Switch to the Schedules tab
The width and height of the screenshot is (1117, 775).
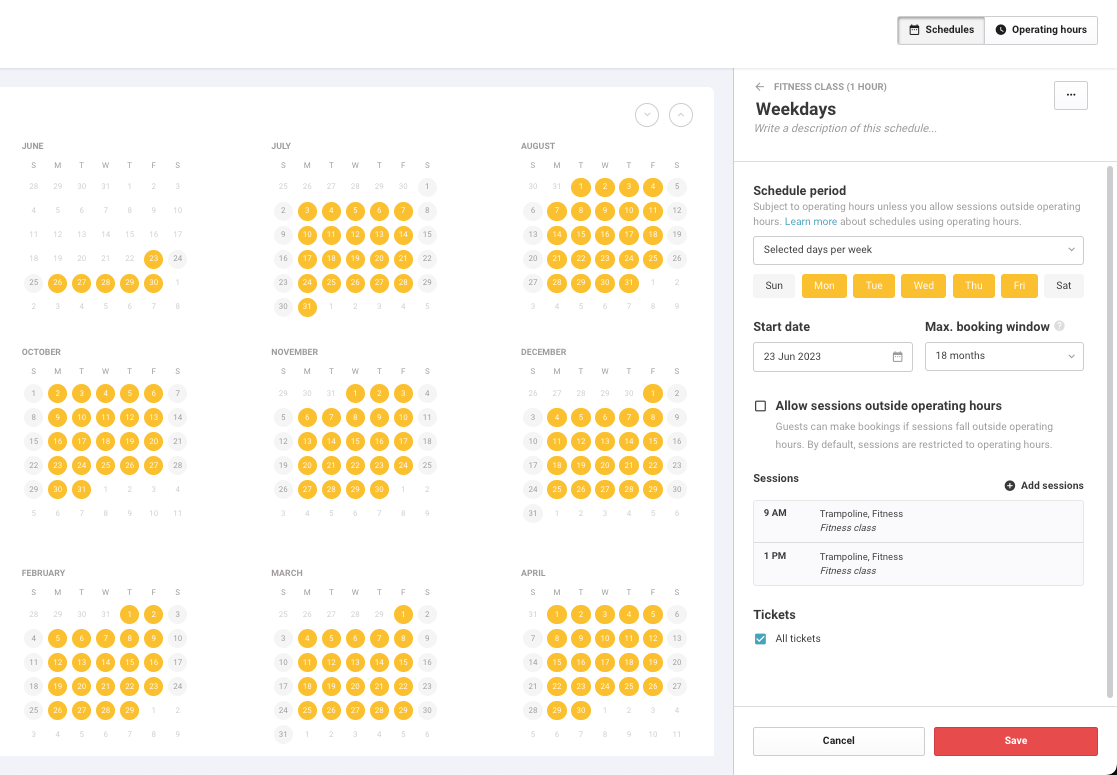(941, 30)
